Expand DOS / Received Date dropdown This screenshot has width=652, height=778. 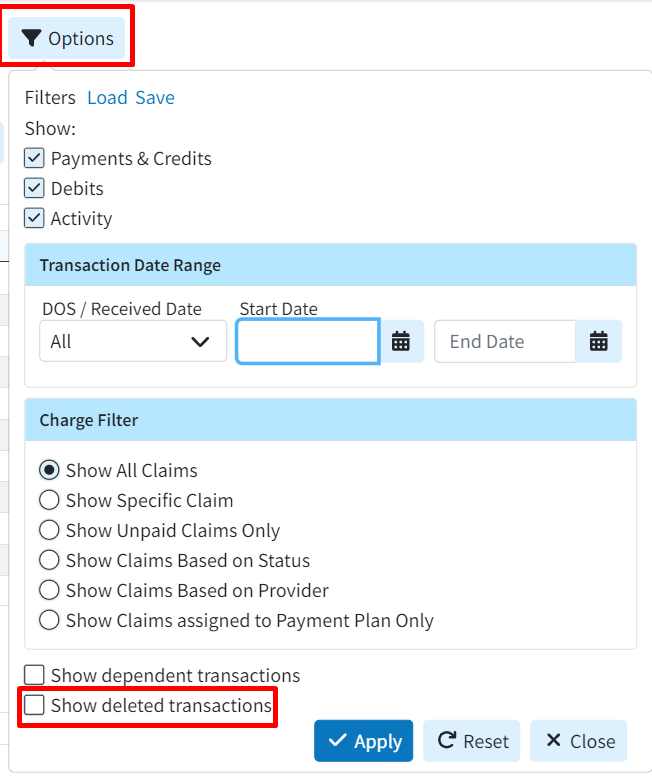(x=133, y=342)
